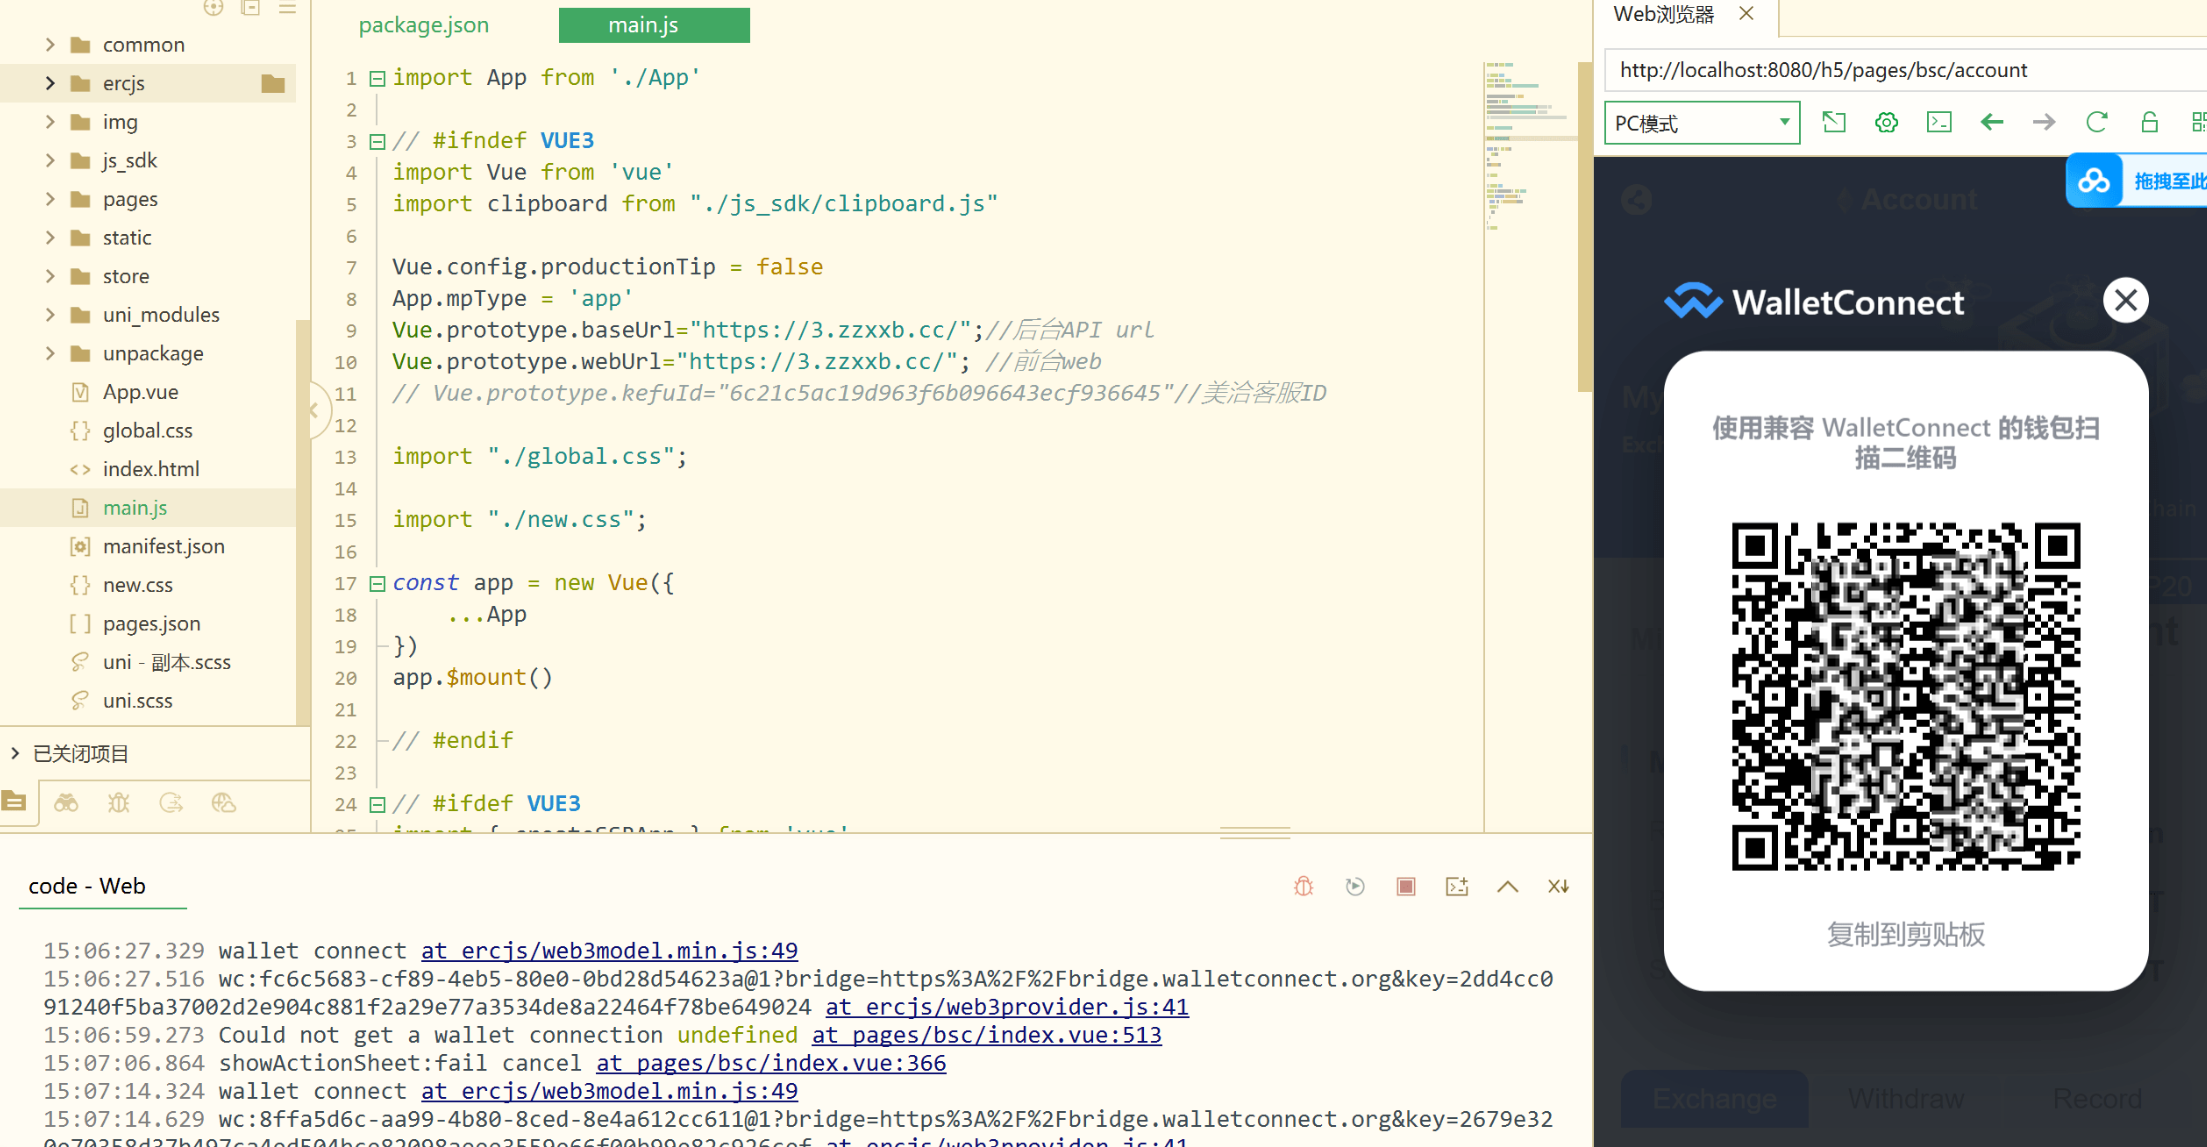Toggle the browser lock icon
The width and height of the screenshot is (2207, 1147).
2149,122
